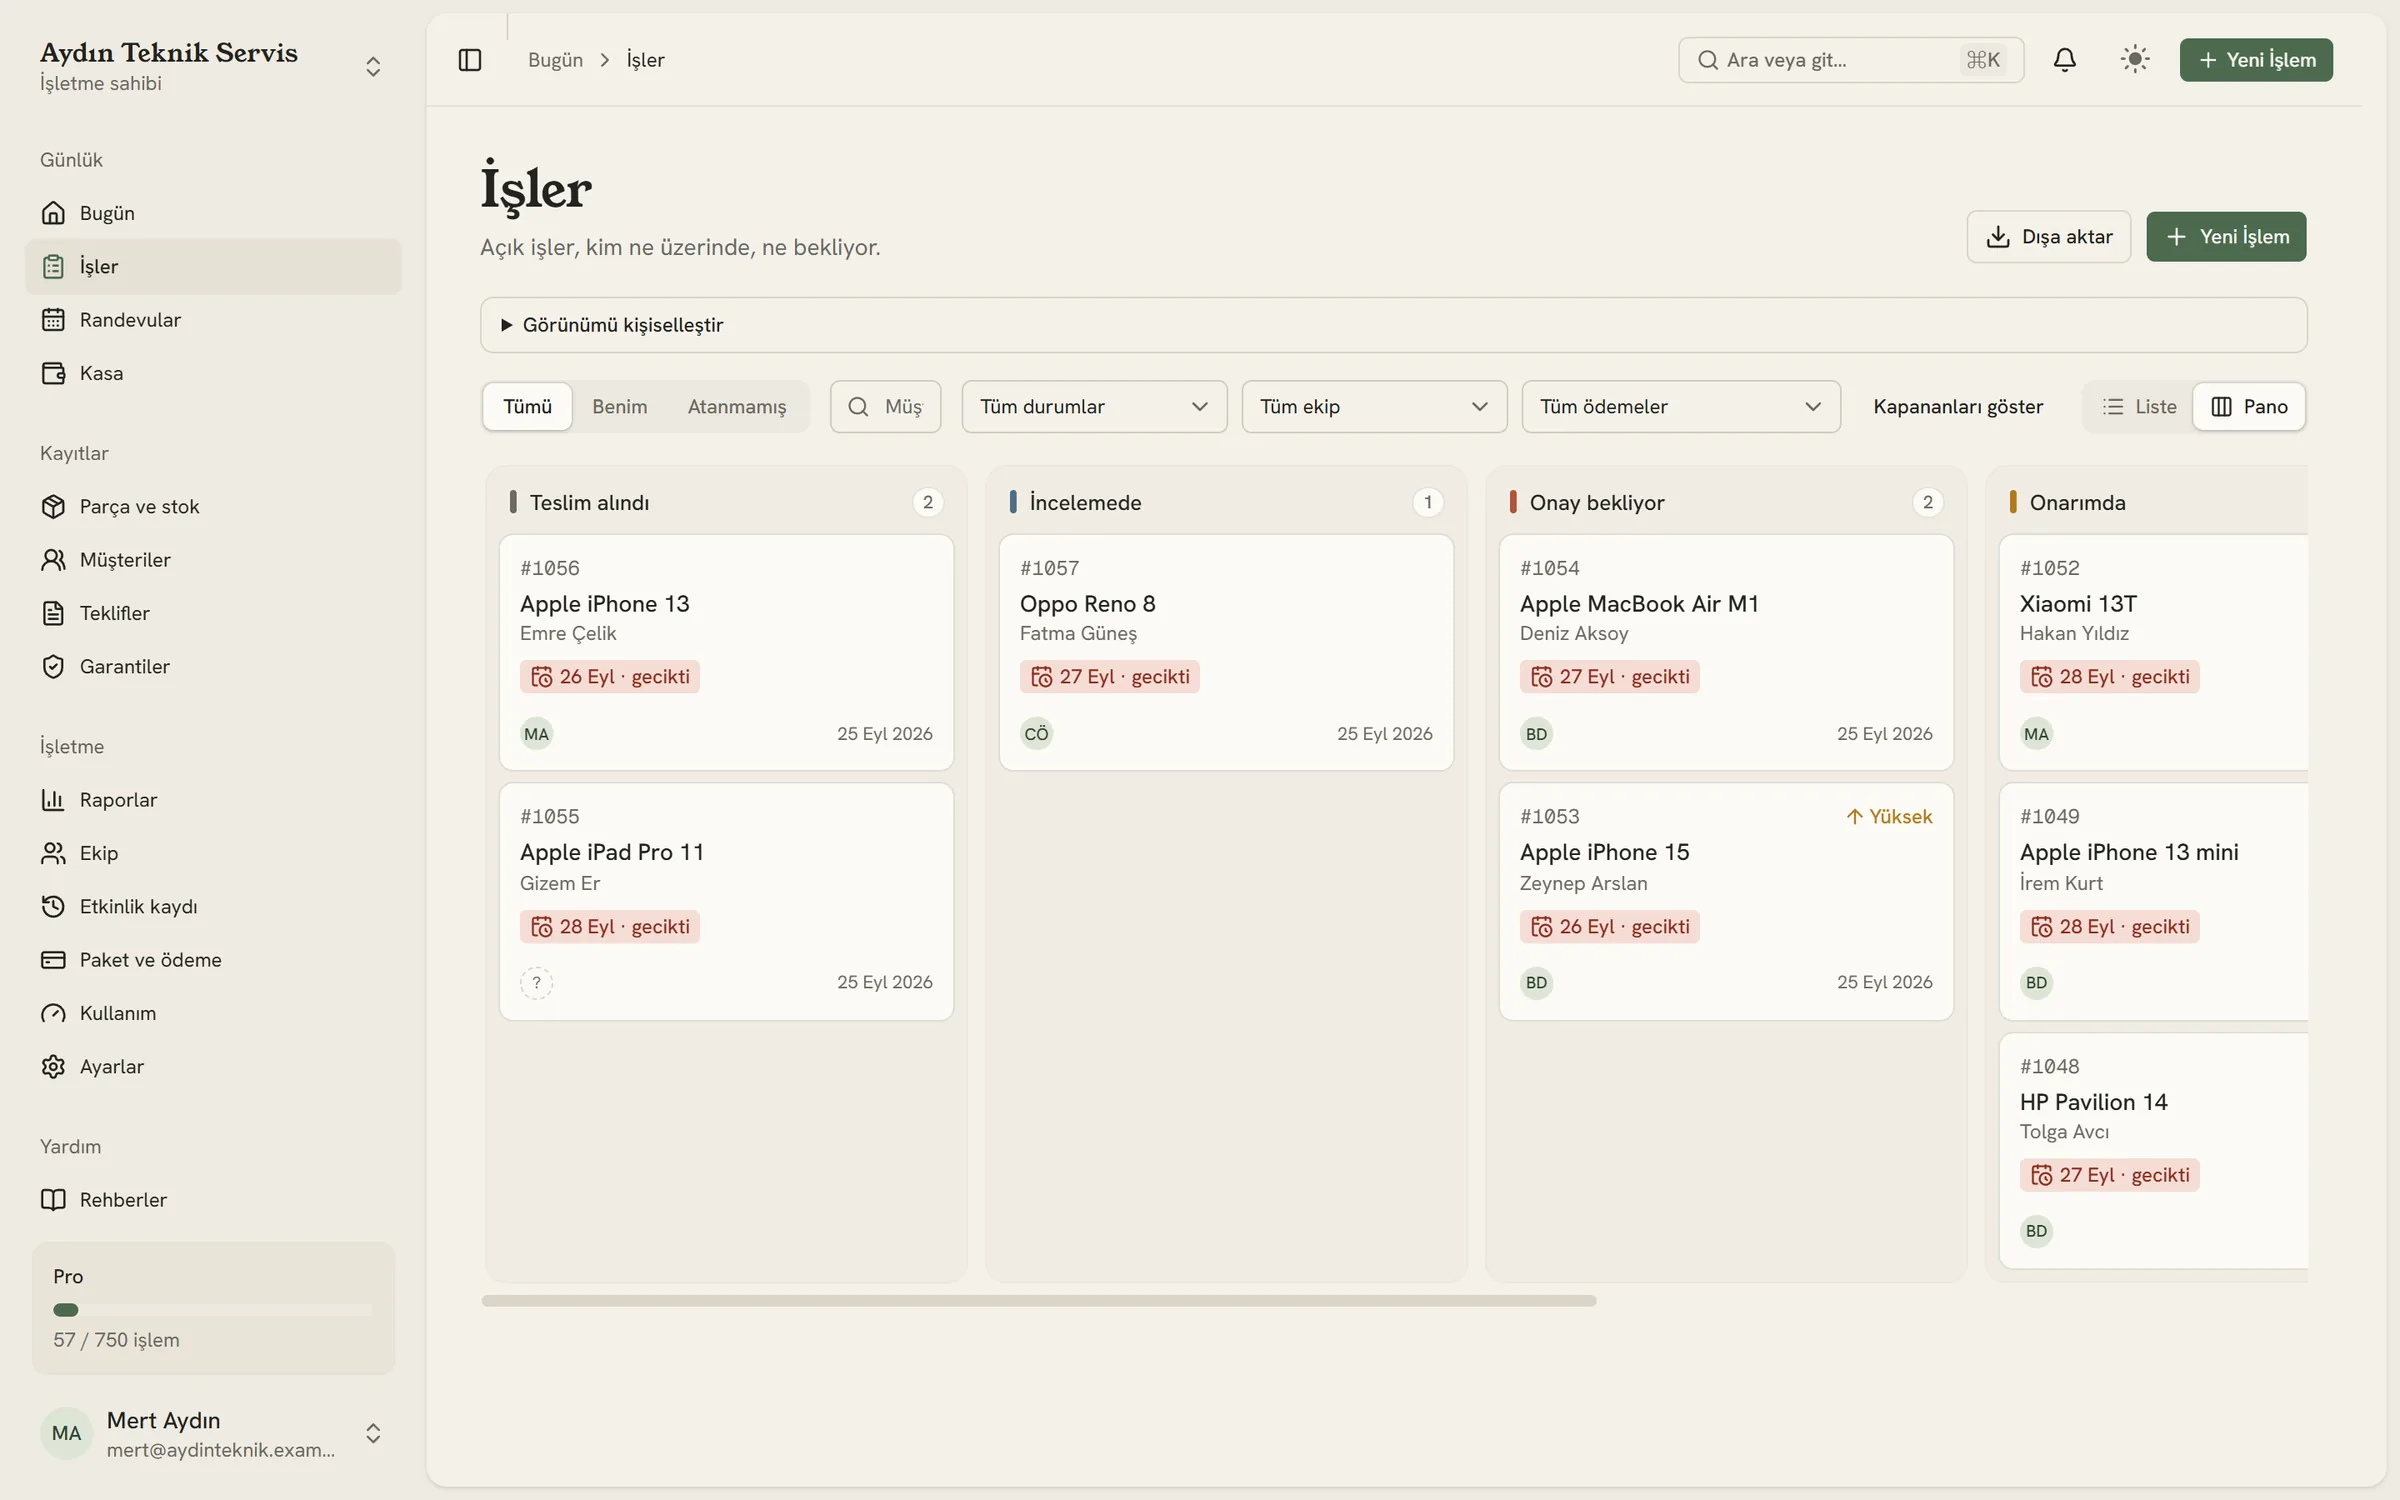
Task: Open notifications bell
Action: coord(2064,60)
